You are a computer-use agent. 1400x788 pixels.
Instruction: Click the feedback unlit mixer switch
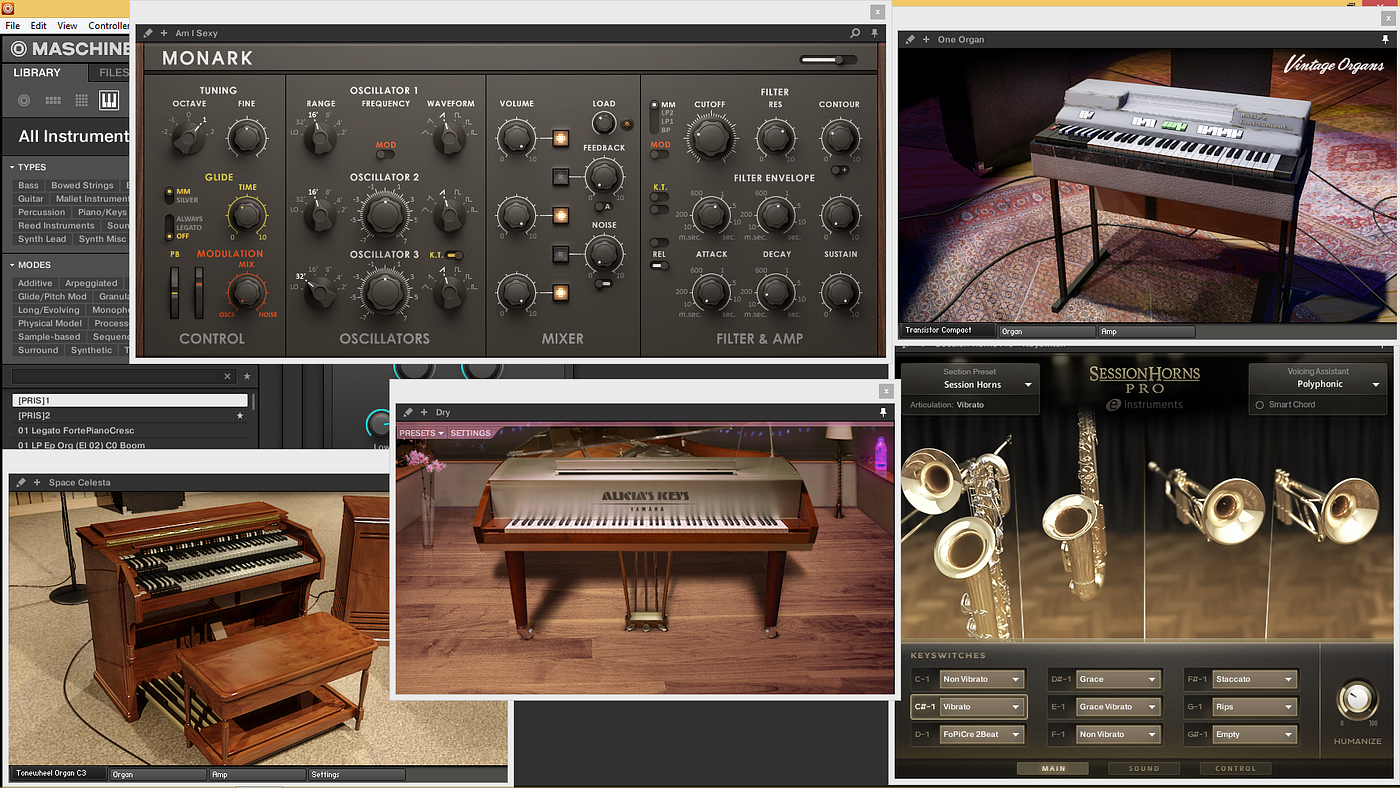(x=560, y=177)
